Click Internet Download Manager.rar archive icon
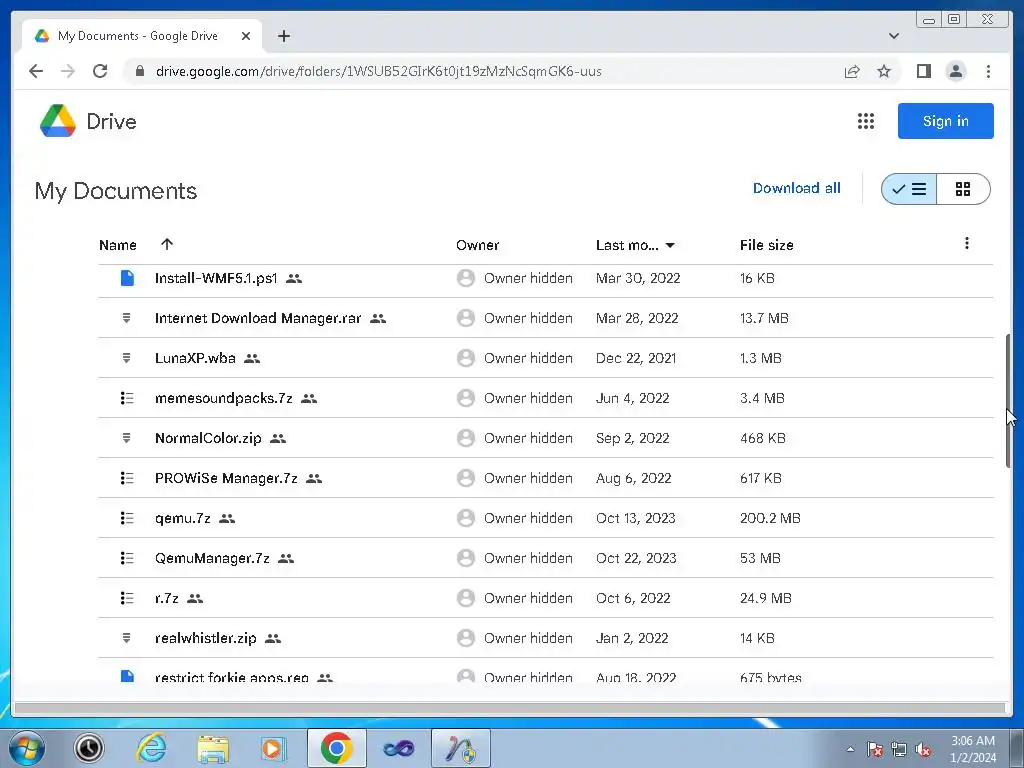This screenshot has width=1024, height=768. pos(127,318)
